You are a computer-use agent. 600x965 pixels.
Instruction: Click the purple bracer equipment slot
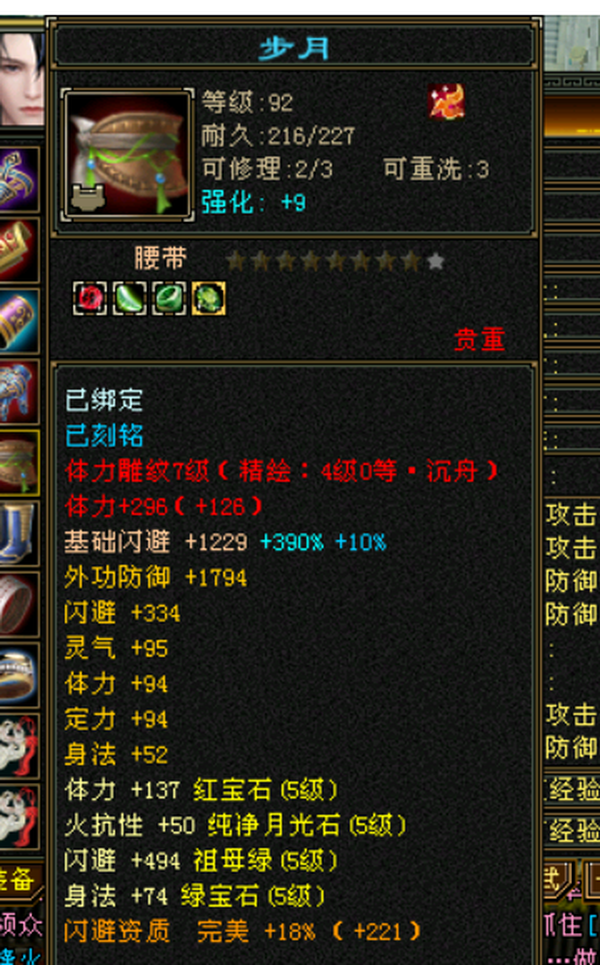18,321
